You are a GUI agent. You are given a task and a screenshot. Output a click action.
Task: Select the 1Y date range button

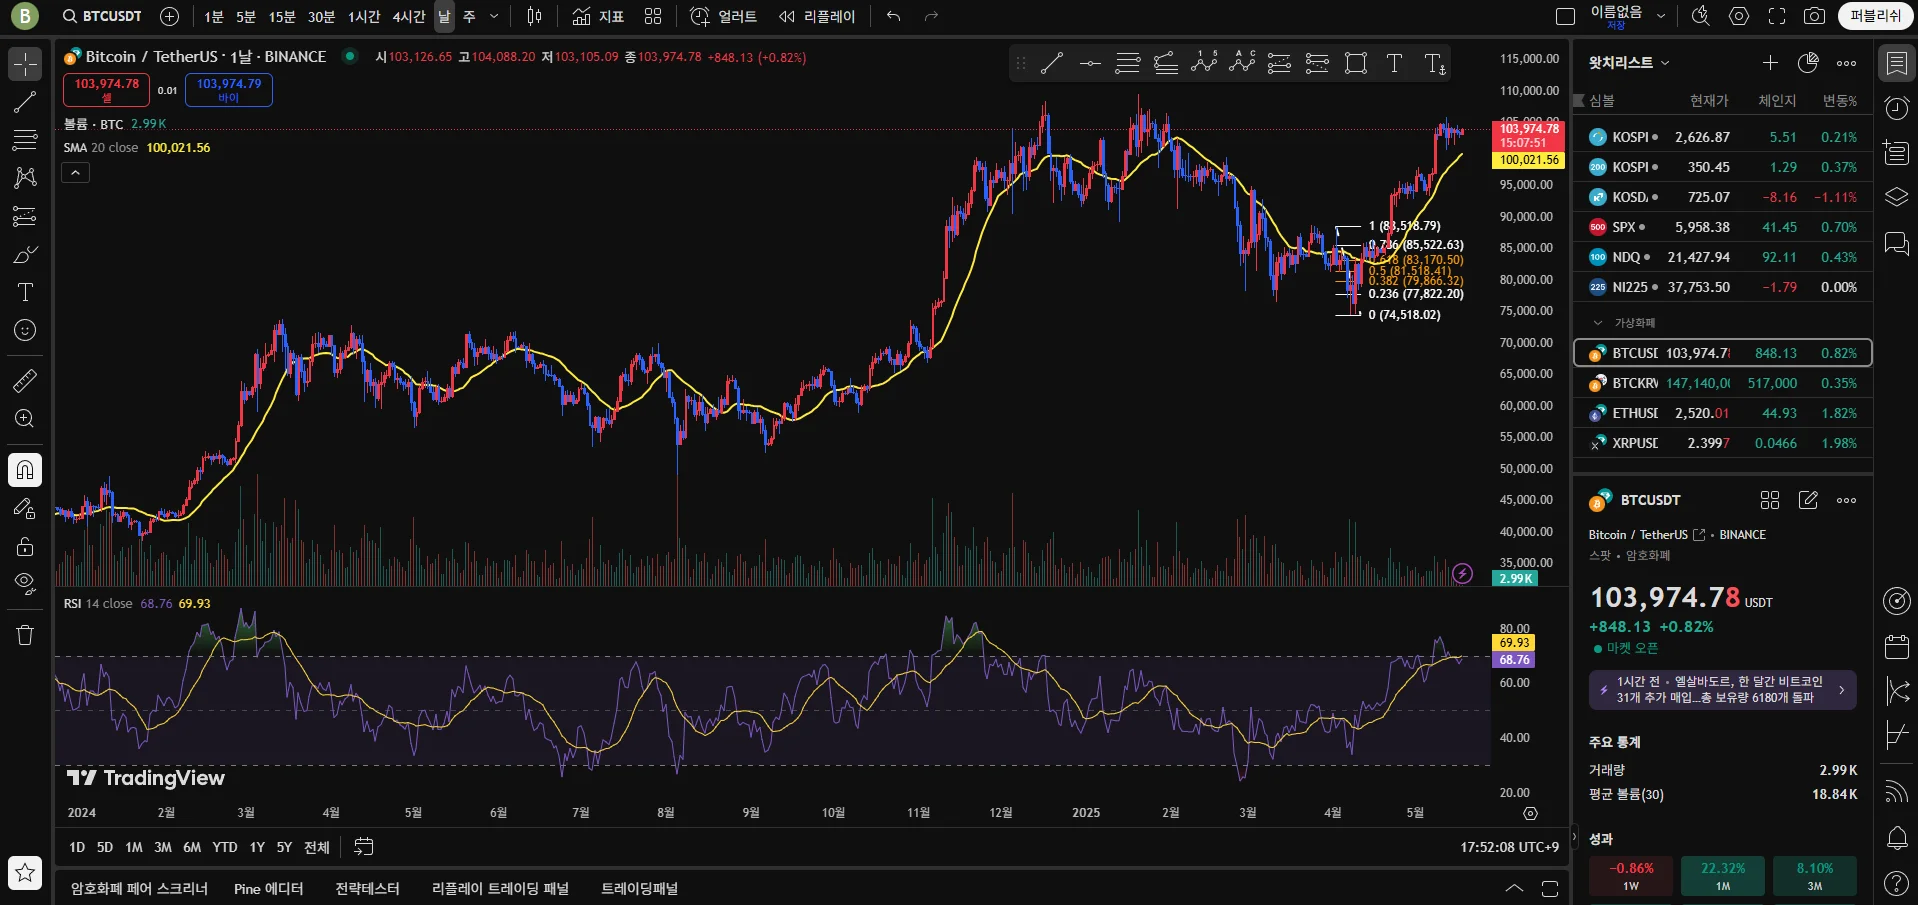tap(257, 847)
